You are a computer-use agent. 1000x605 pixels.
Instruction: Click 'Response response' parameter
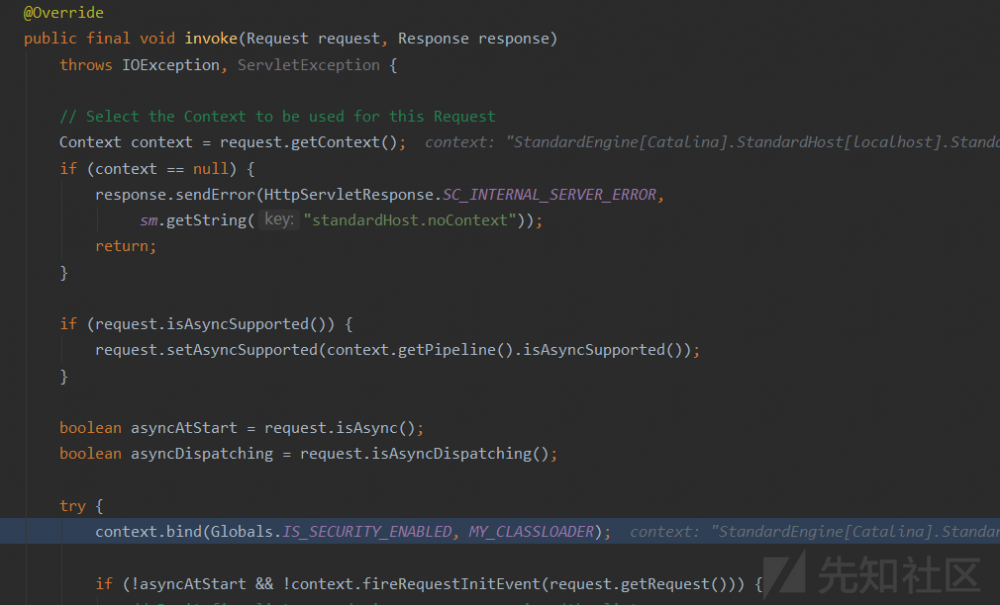pyautogui.click(x=473, y=39)
